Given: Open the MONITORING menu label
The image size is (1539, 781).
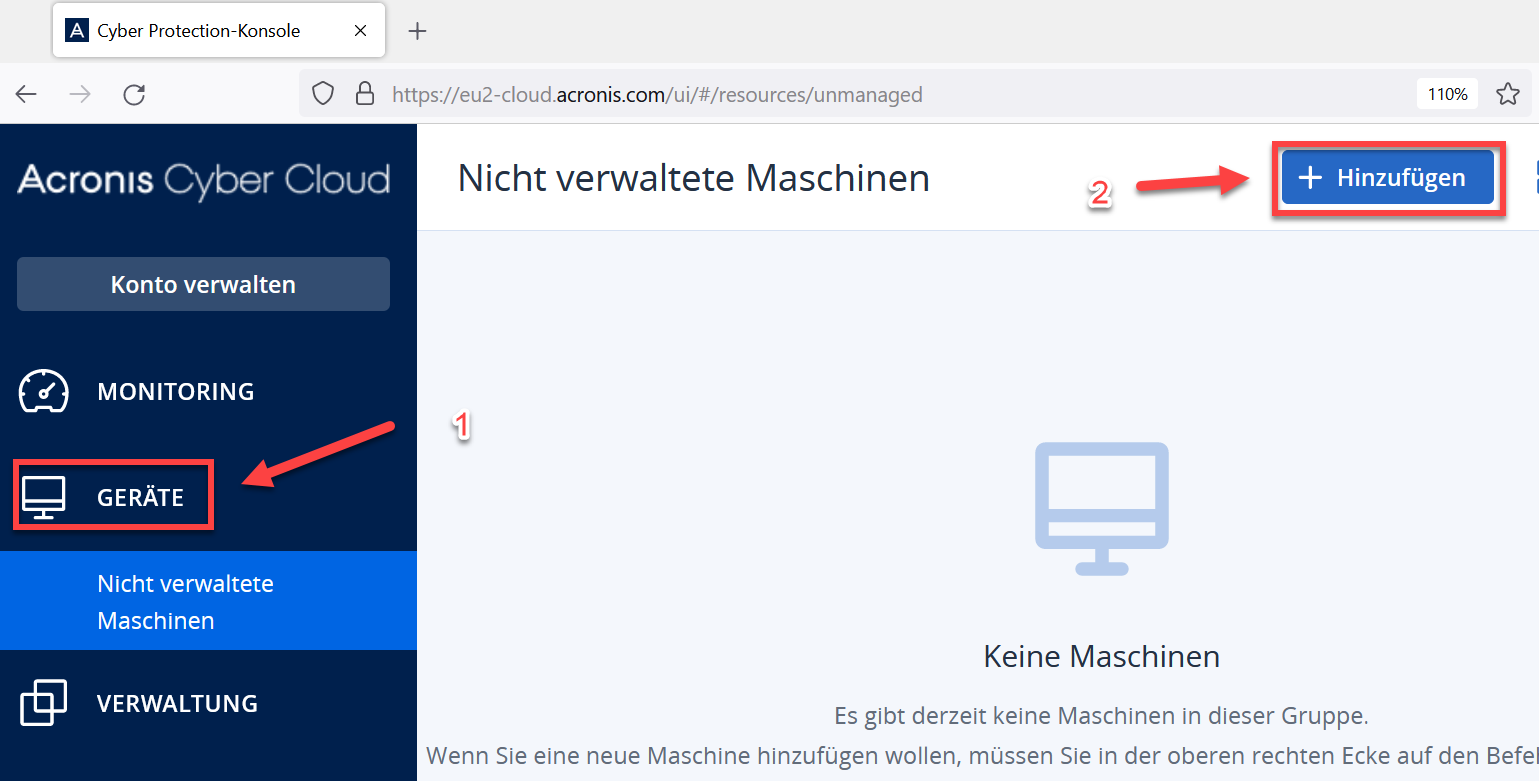Looking at the screenshot, I should (176, 391).
